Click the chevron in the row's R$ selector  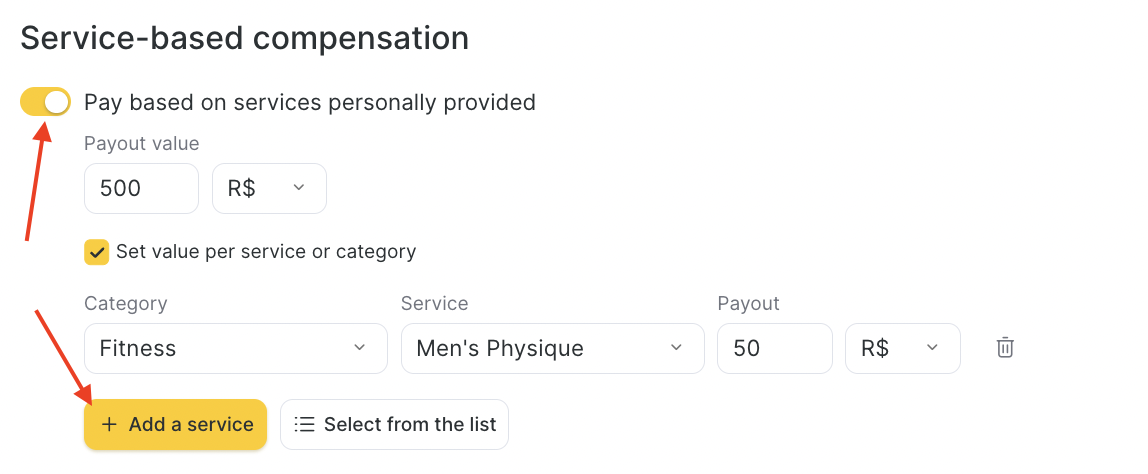(x=932, y=347)
